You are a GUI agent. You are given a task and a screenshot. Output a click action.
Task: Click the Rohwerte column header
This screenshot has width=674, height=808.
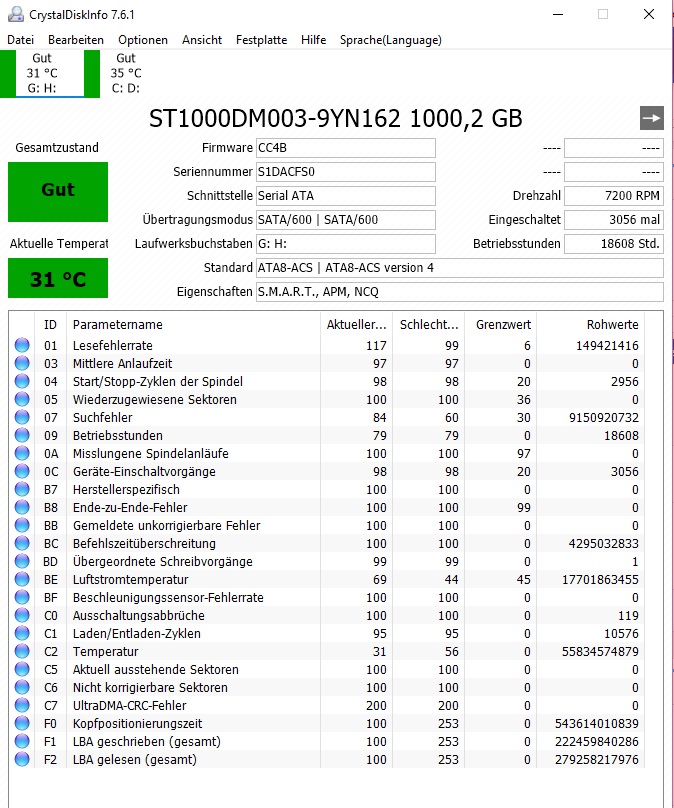click(x=591, y=325)
